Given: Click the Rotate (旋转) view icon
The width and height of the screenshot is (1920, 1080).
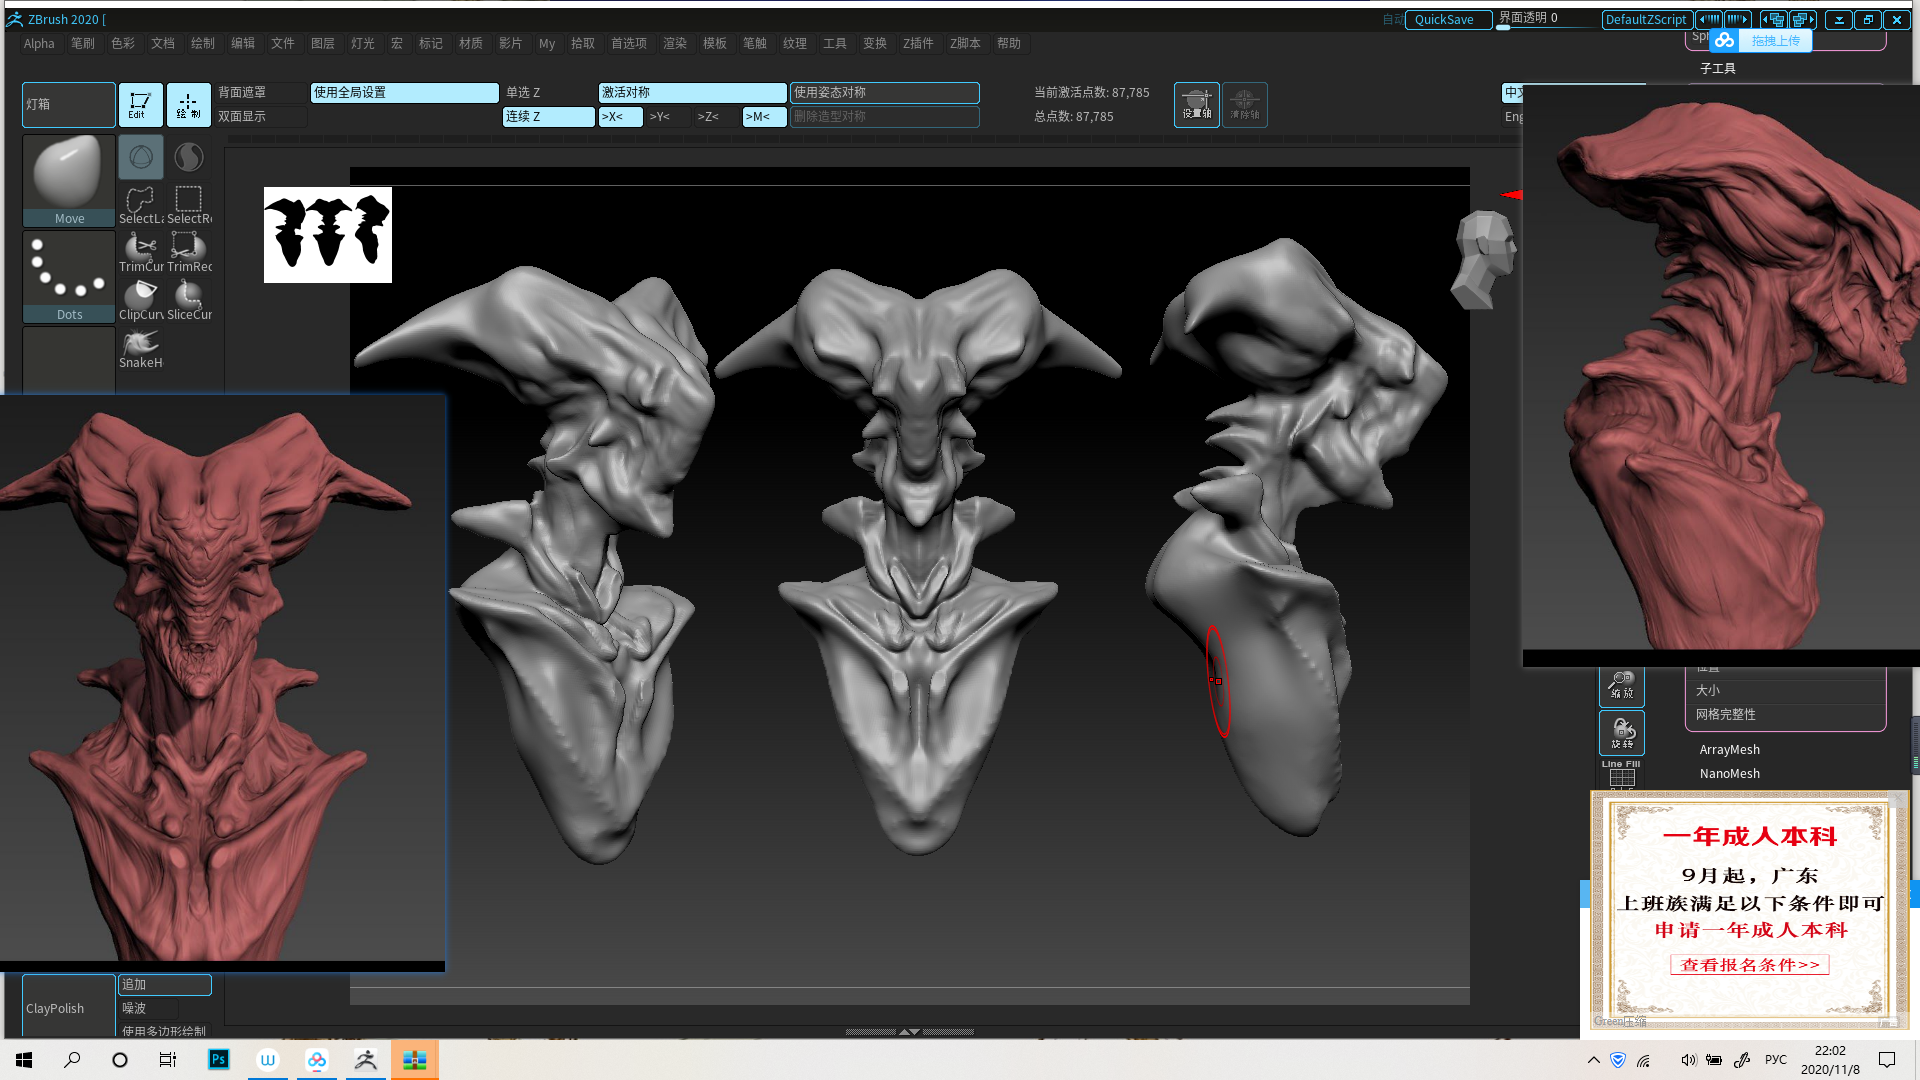Looking at the screenshot, I should pyautogui.click(x=1621, y=733).
